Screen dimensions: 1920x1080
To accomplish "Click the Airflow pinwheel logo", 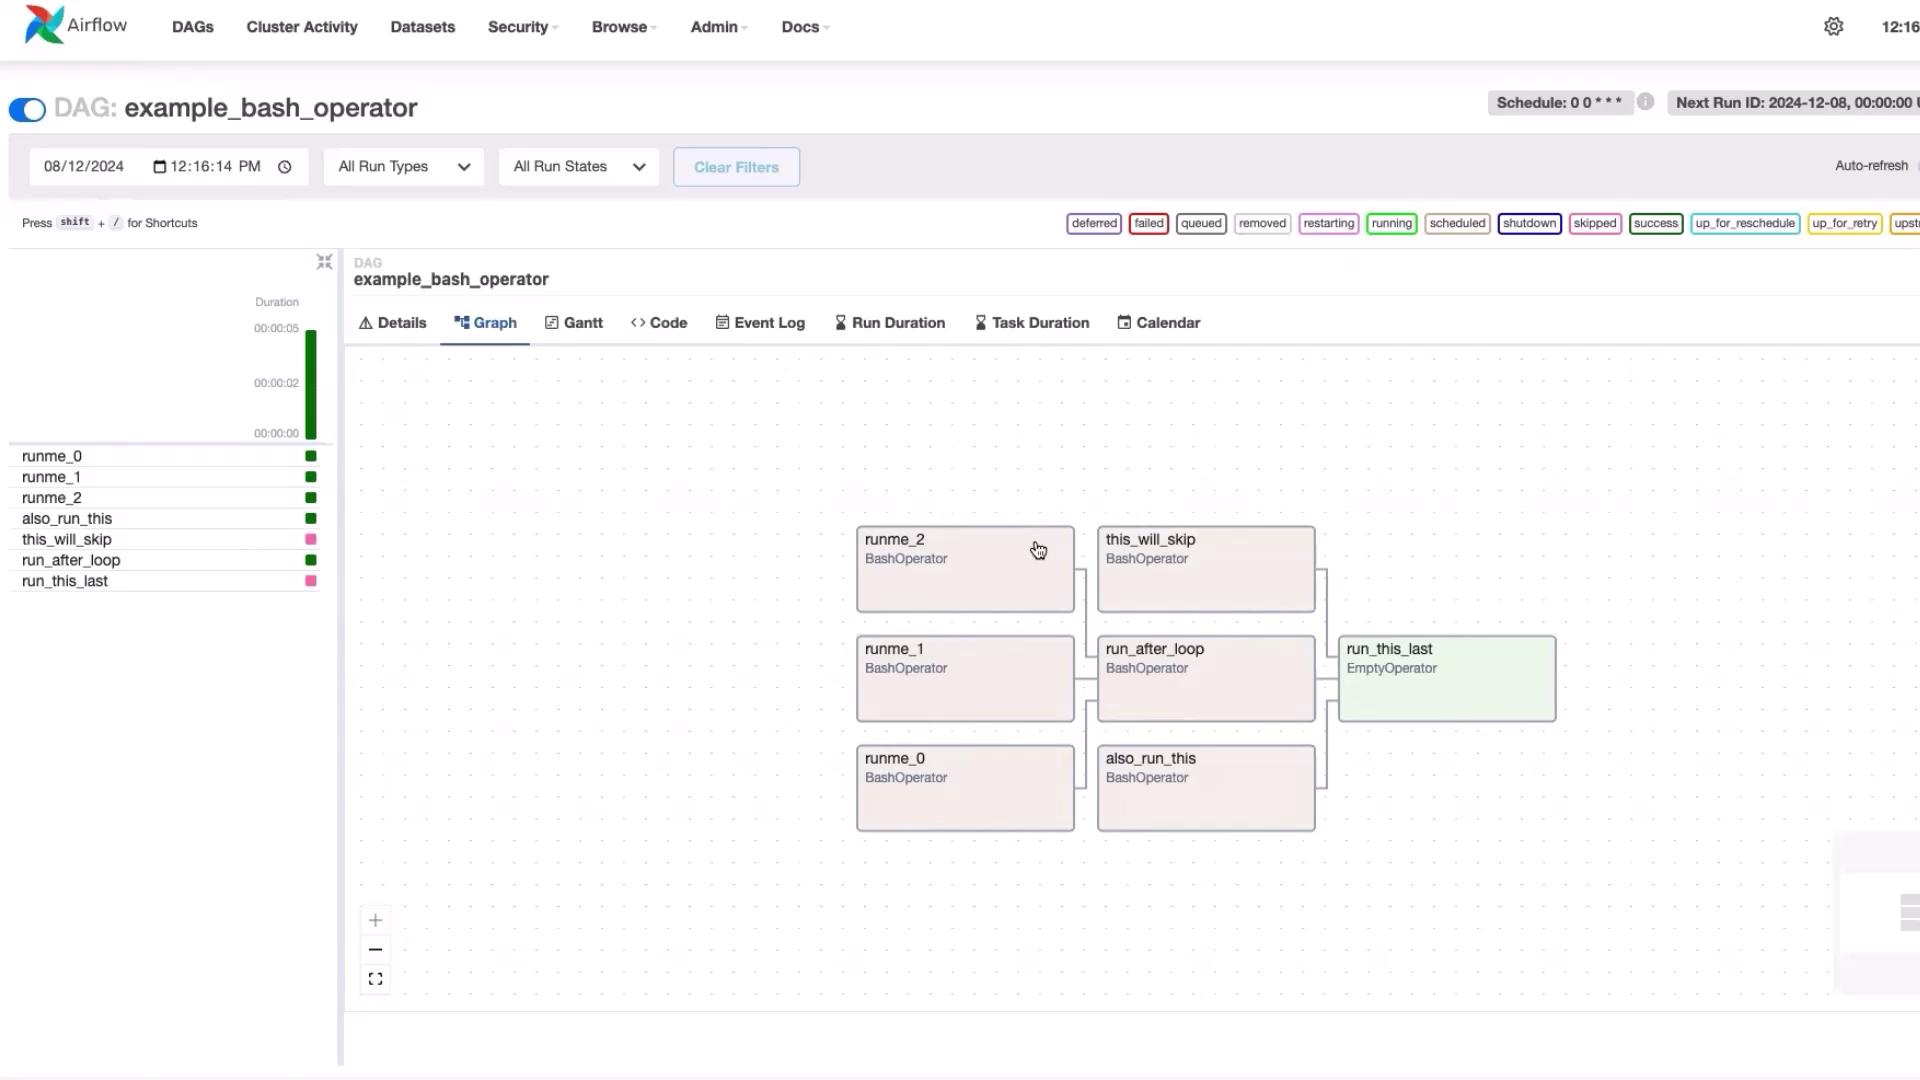I will tap(44, 25).
